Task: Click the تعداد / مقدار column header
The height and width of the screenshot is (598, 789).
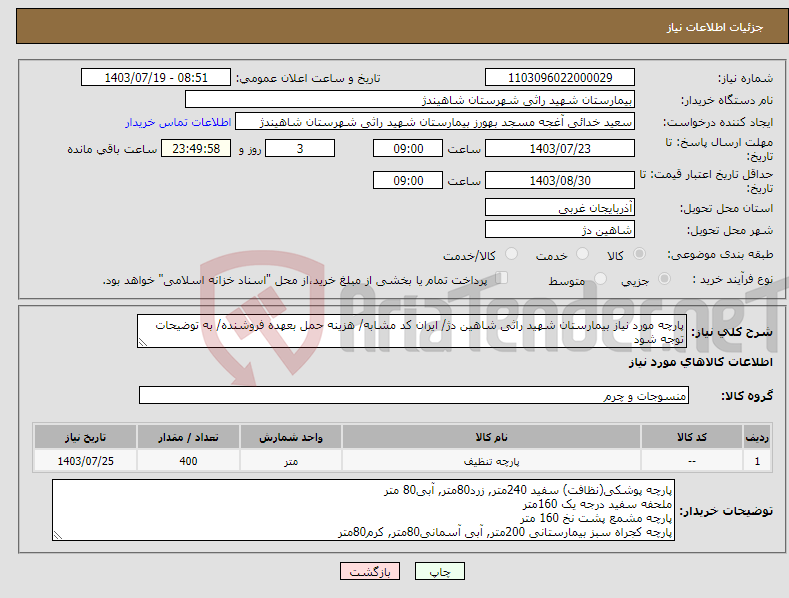Action: 188,437
